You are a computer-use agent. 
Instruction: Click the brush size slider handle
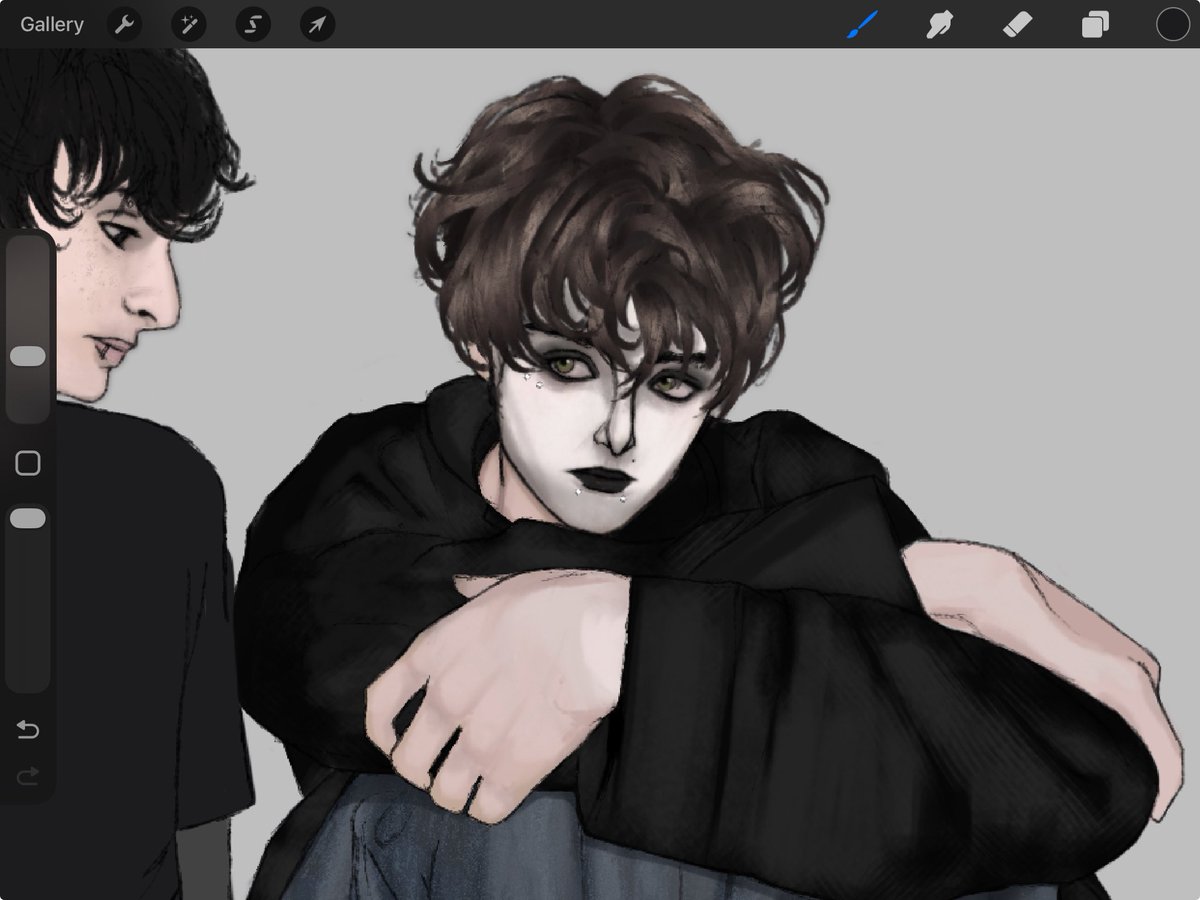[28, 356]
